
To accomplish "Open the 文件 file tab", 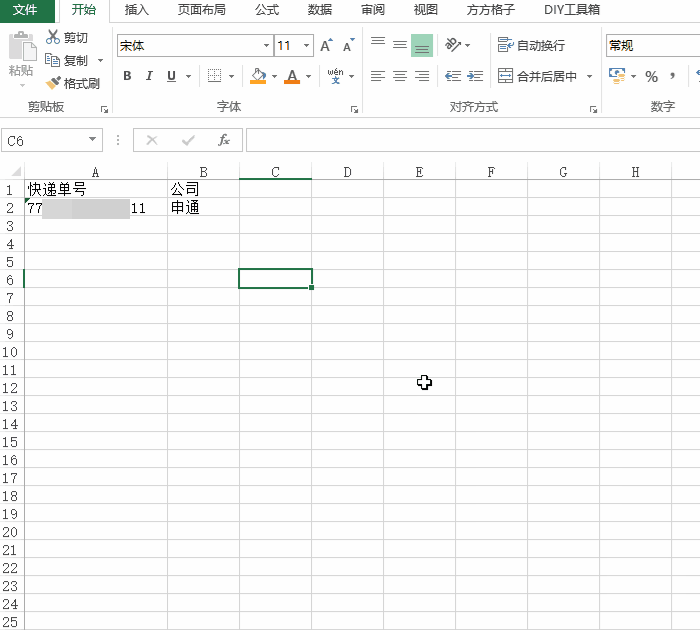I will [25, 10].
